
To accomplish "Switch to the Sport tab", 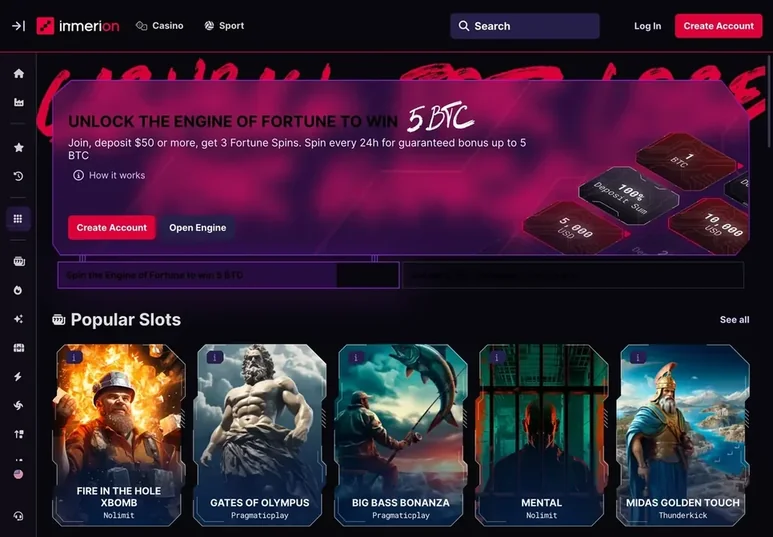I will point(224,26).
